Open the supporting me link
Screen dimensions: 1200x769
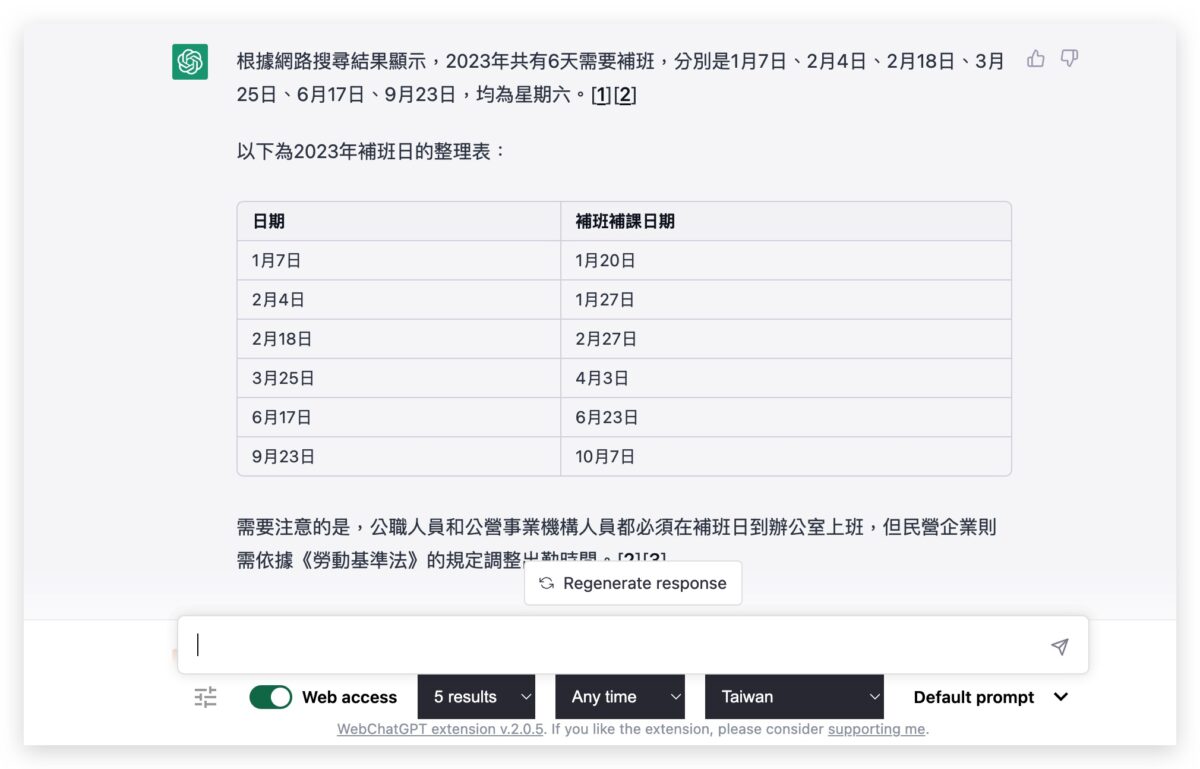coord(876,729)
